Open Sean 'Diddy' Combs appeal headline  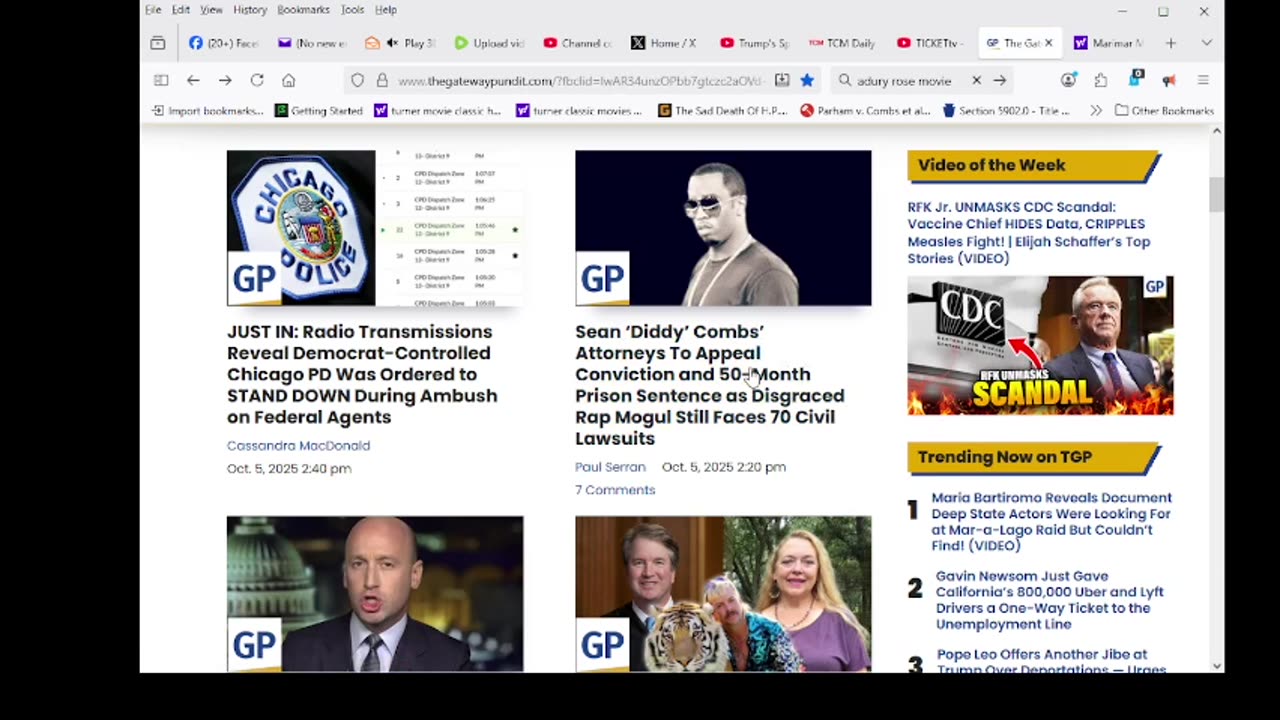(710, 385)
